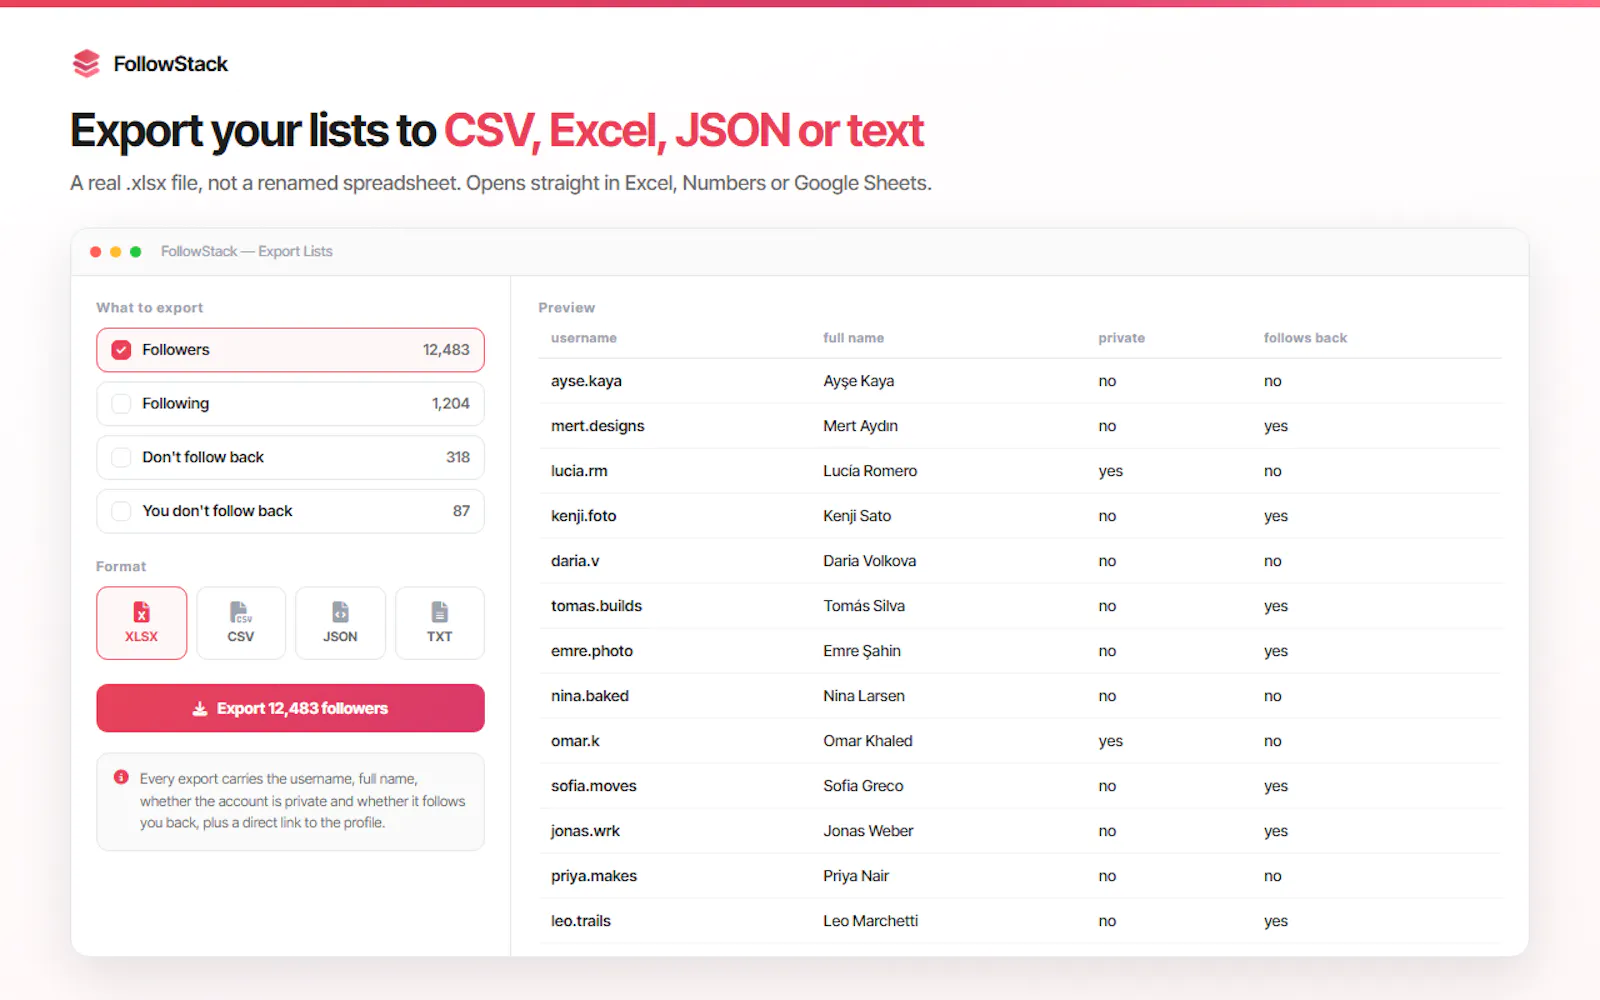Click the priya.makes username cell
The height and width of the screenshot is (1000, 1600).
coord(594,876)
